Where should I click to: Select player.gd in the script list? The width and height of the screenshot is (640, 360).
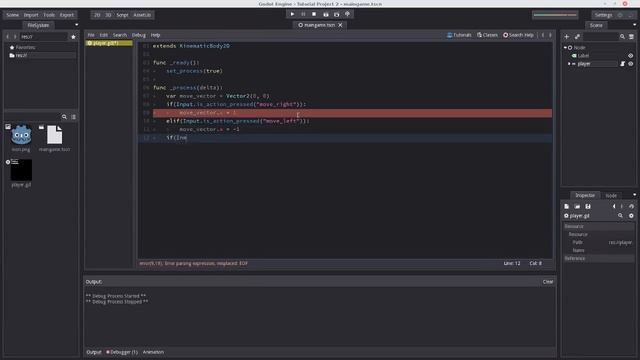coord(109,43)
